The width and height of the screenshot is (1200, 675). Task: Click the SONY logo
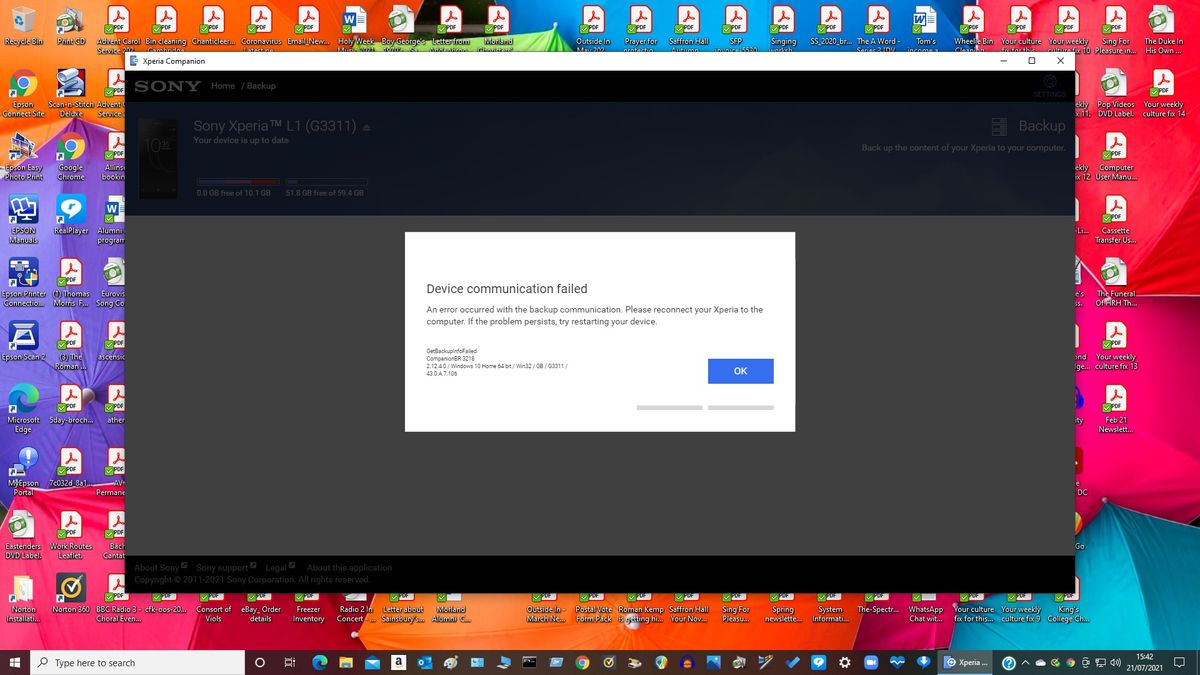(x=166, y=86)
